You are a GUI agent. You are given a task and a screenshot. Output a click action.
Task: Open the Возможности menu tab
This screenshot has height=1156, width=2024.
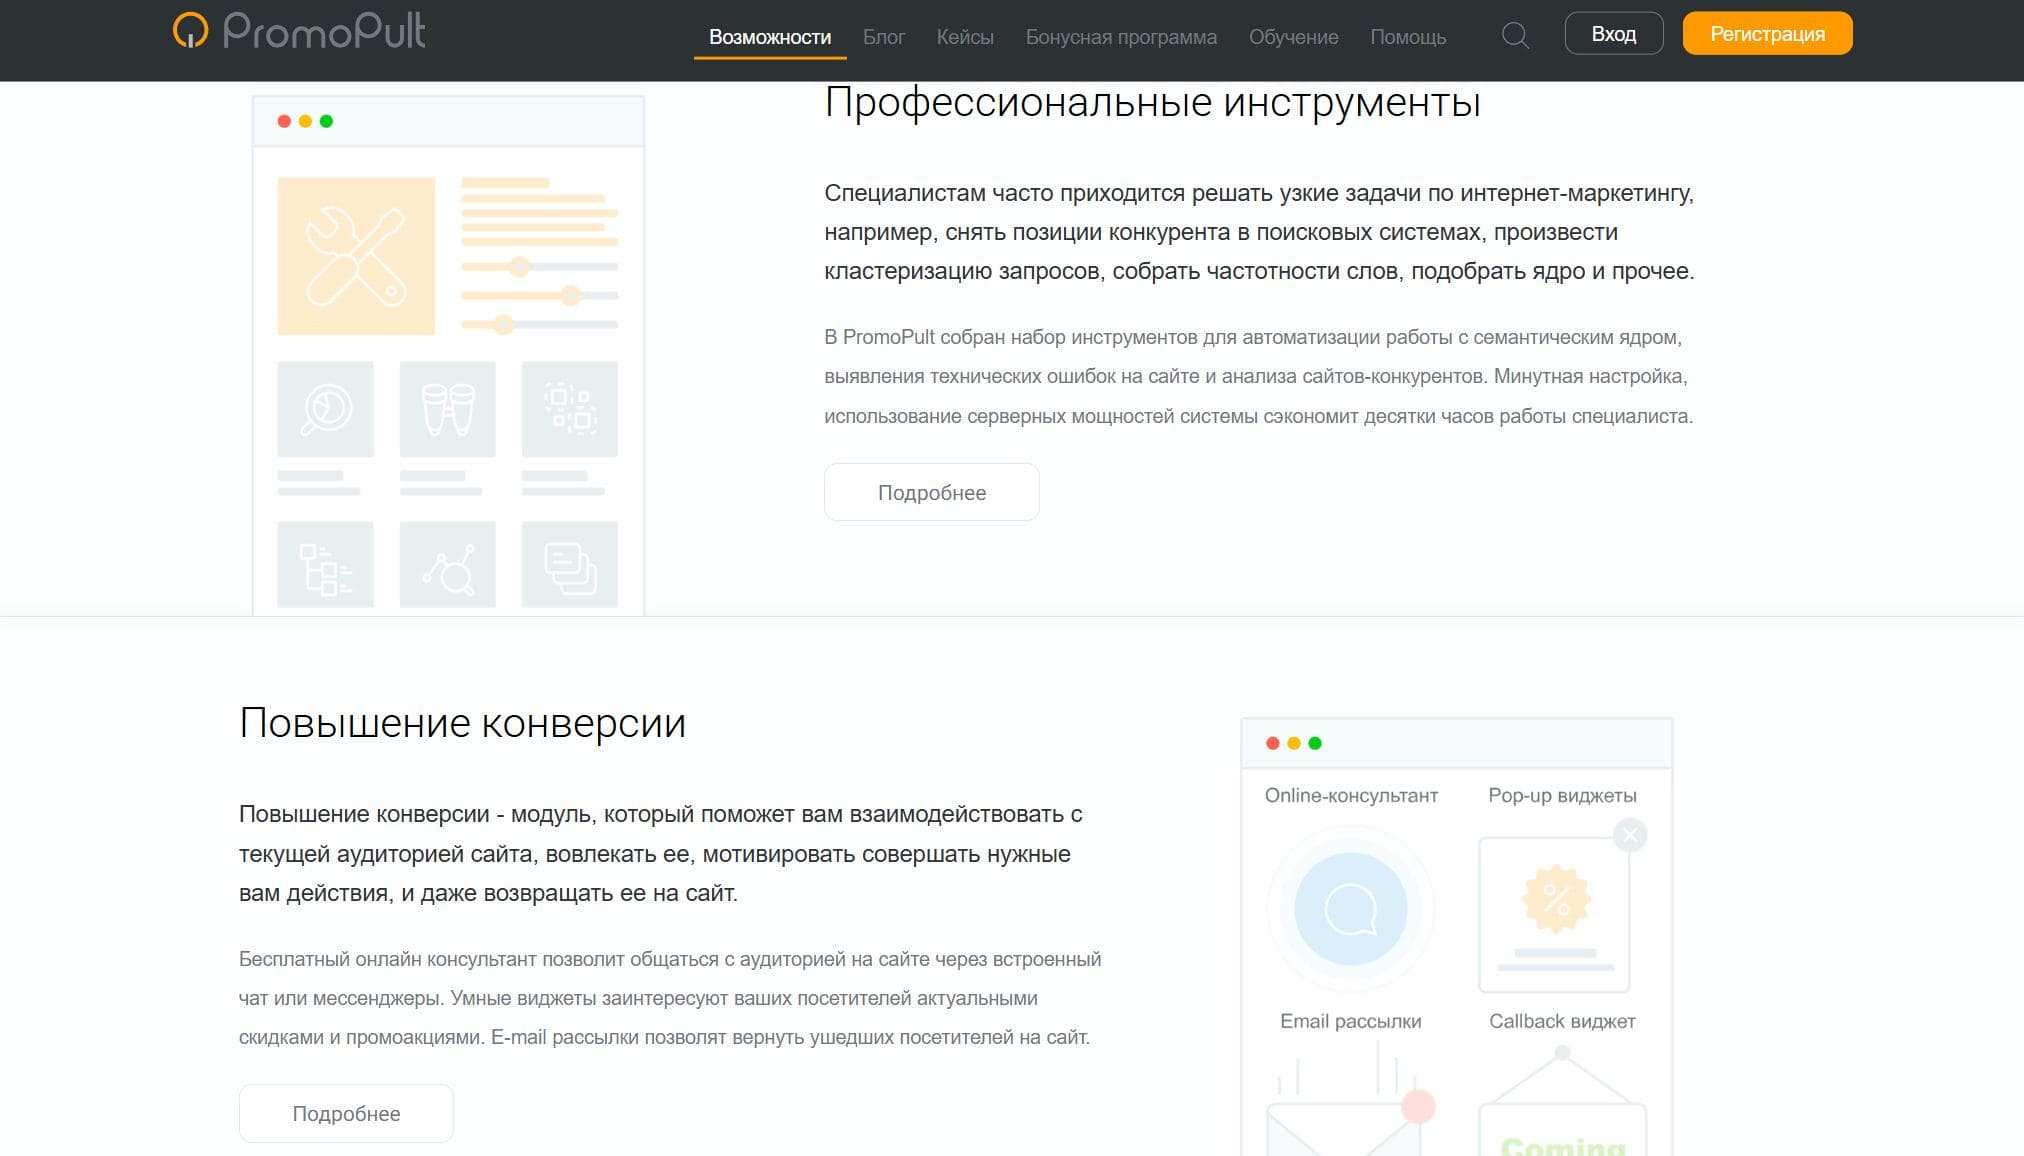pyautogui.click(x=770, y=37)
